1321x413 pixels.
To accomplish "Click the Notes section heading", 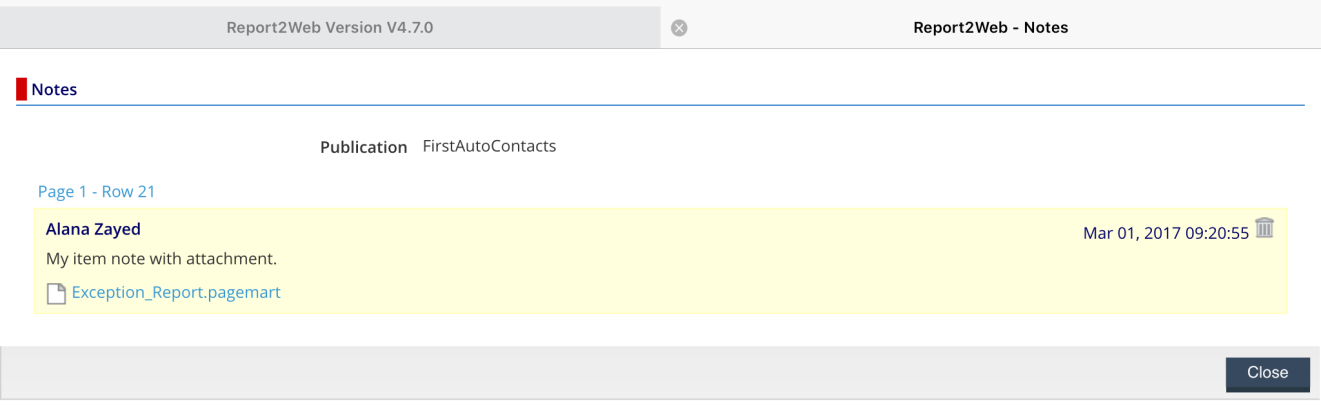I will pyautogui.click(x=54, y=89).
